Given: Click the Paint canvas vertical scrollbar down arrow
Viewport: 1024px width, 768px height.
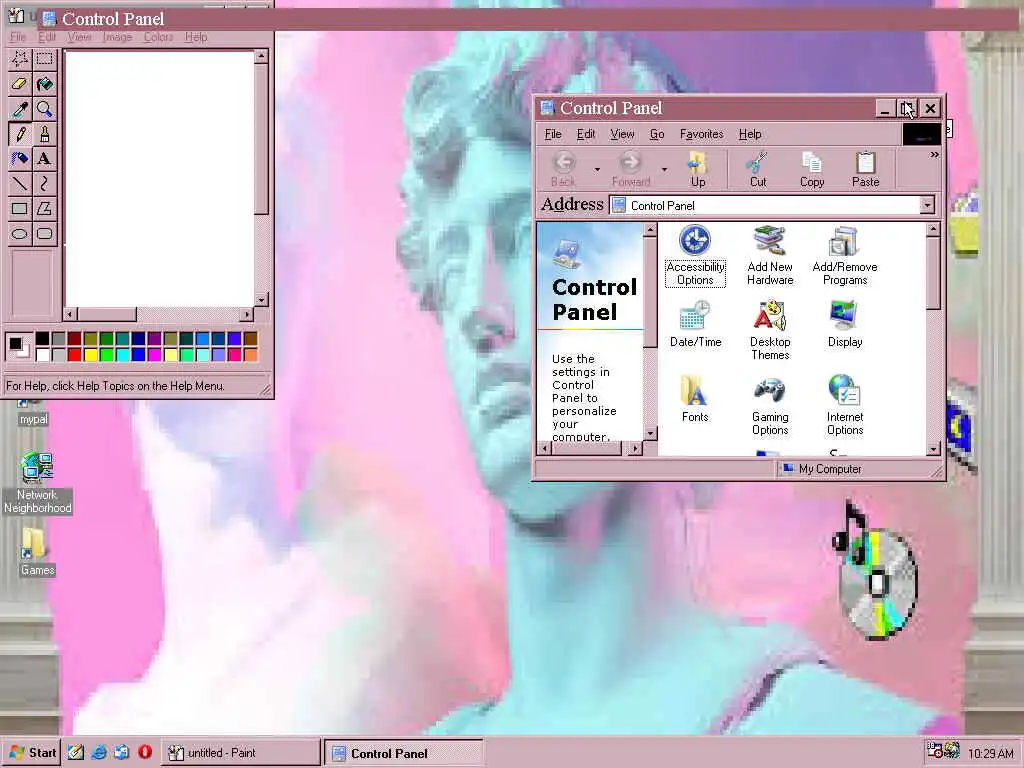Looking at the screenshot, I should tap(261, 300).
